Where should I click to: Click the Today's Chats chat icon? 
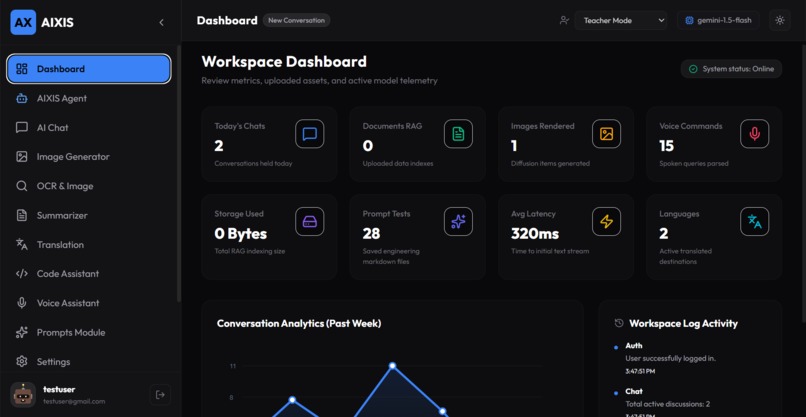click(309, 134)
